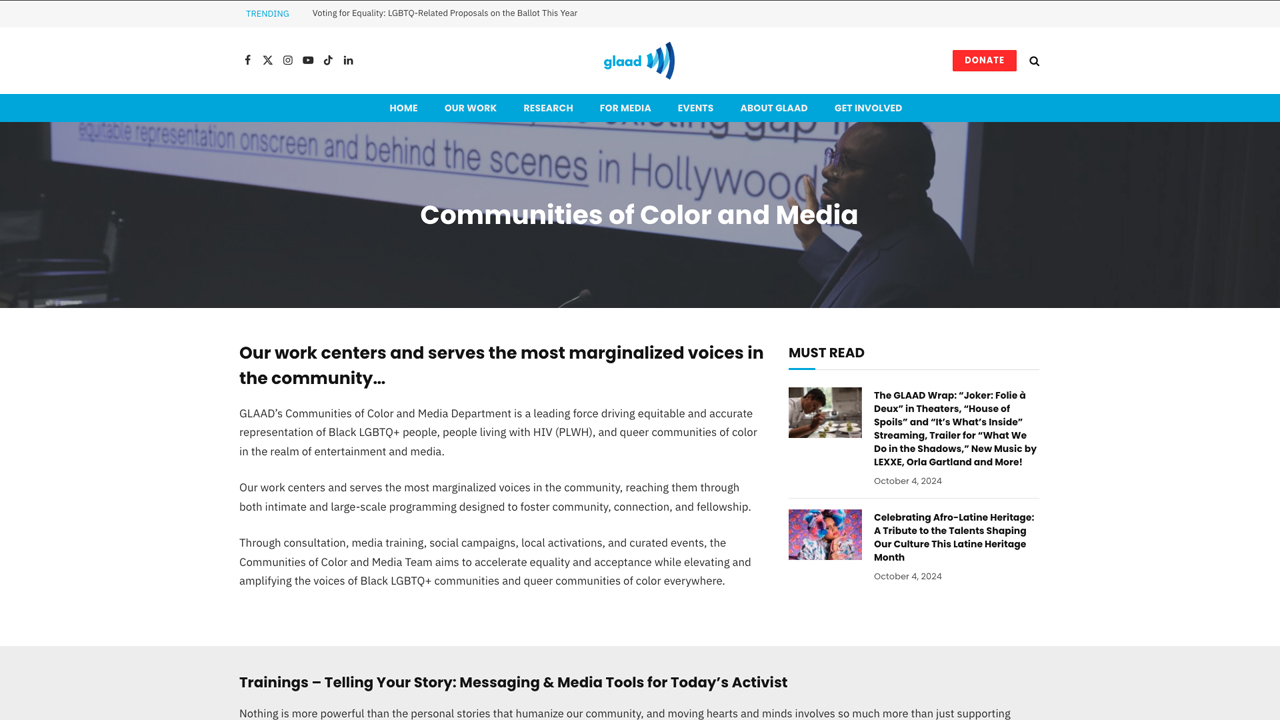Screen dimensions: 1280x720
Task: Open trending Voting for Equality headline
Action: pos(445,13)
